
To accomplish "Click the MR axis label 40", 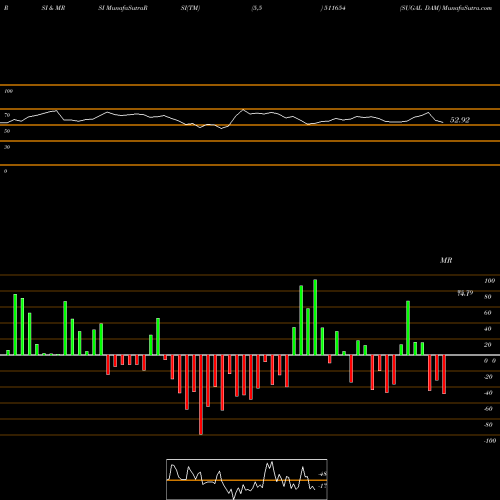I will point(488,329).
